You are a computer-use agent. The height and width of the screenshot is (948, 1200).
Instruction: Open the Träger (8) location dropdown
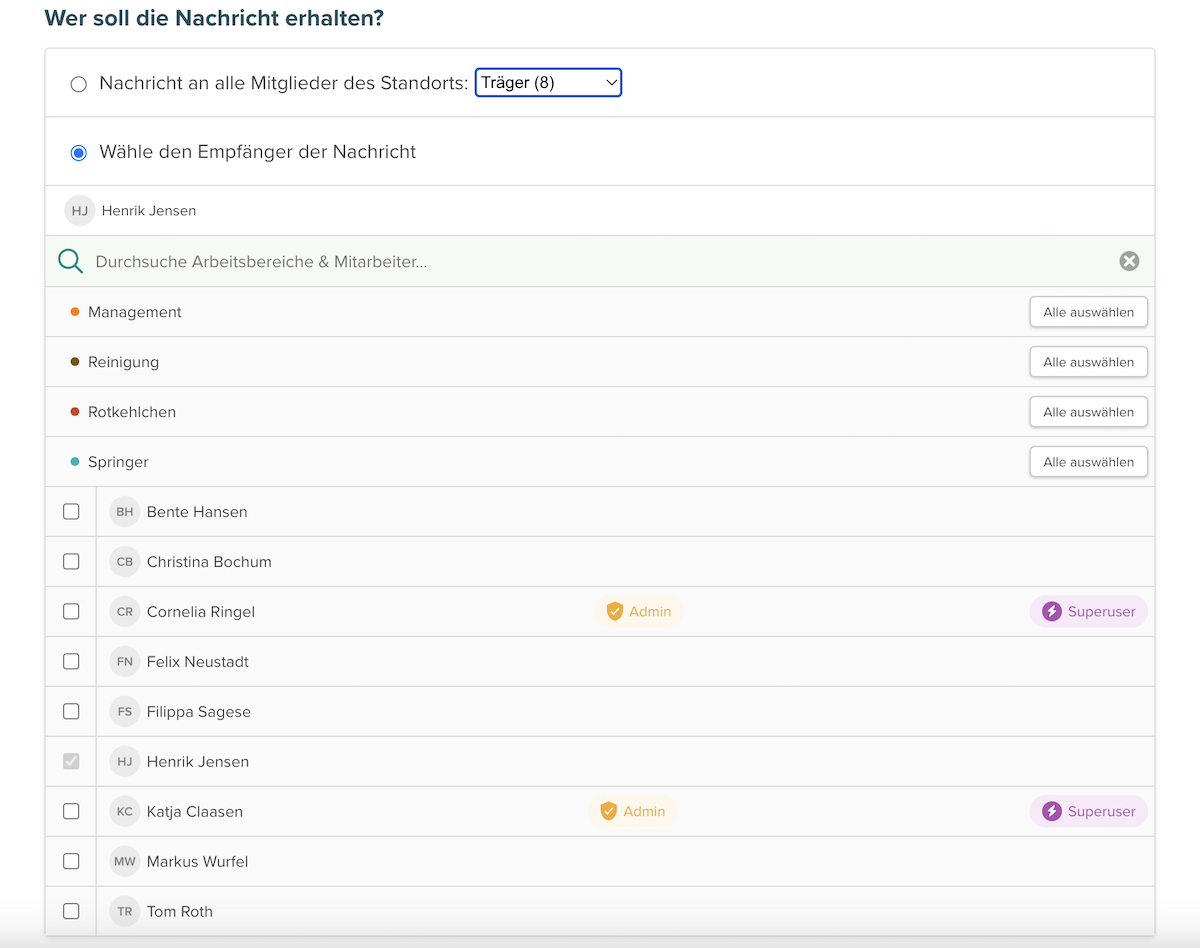(x=548, y=83)
